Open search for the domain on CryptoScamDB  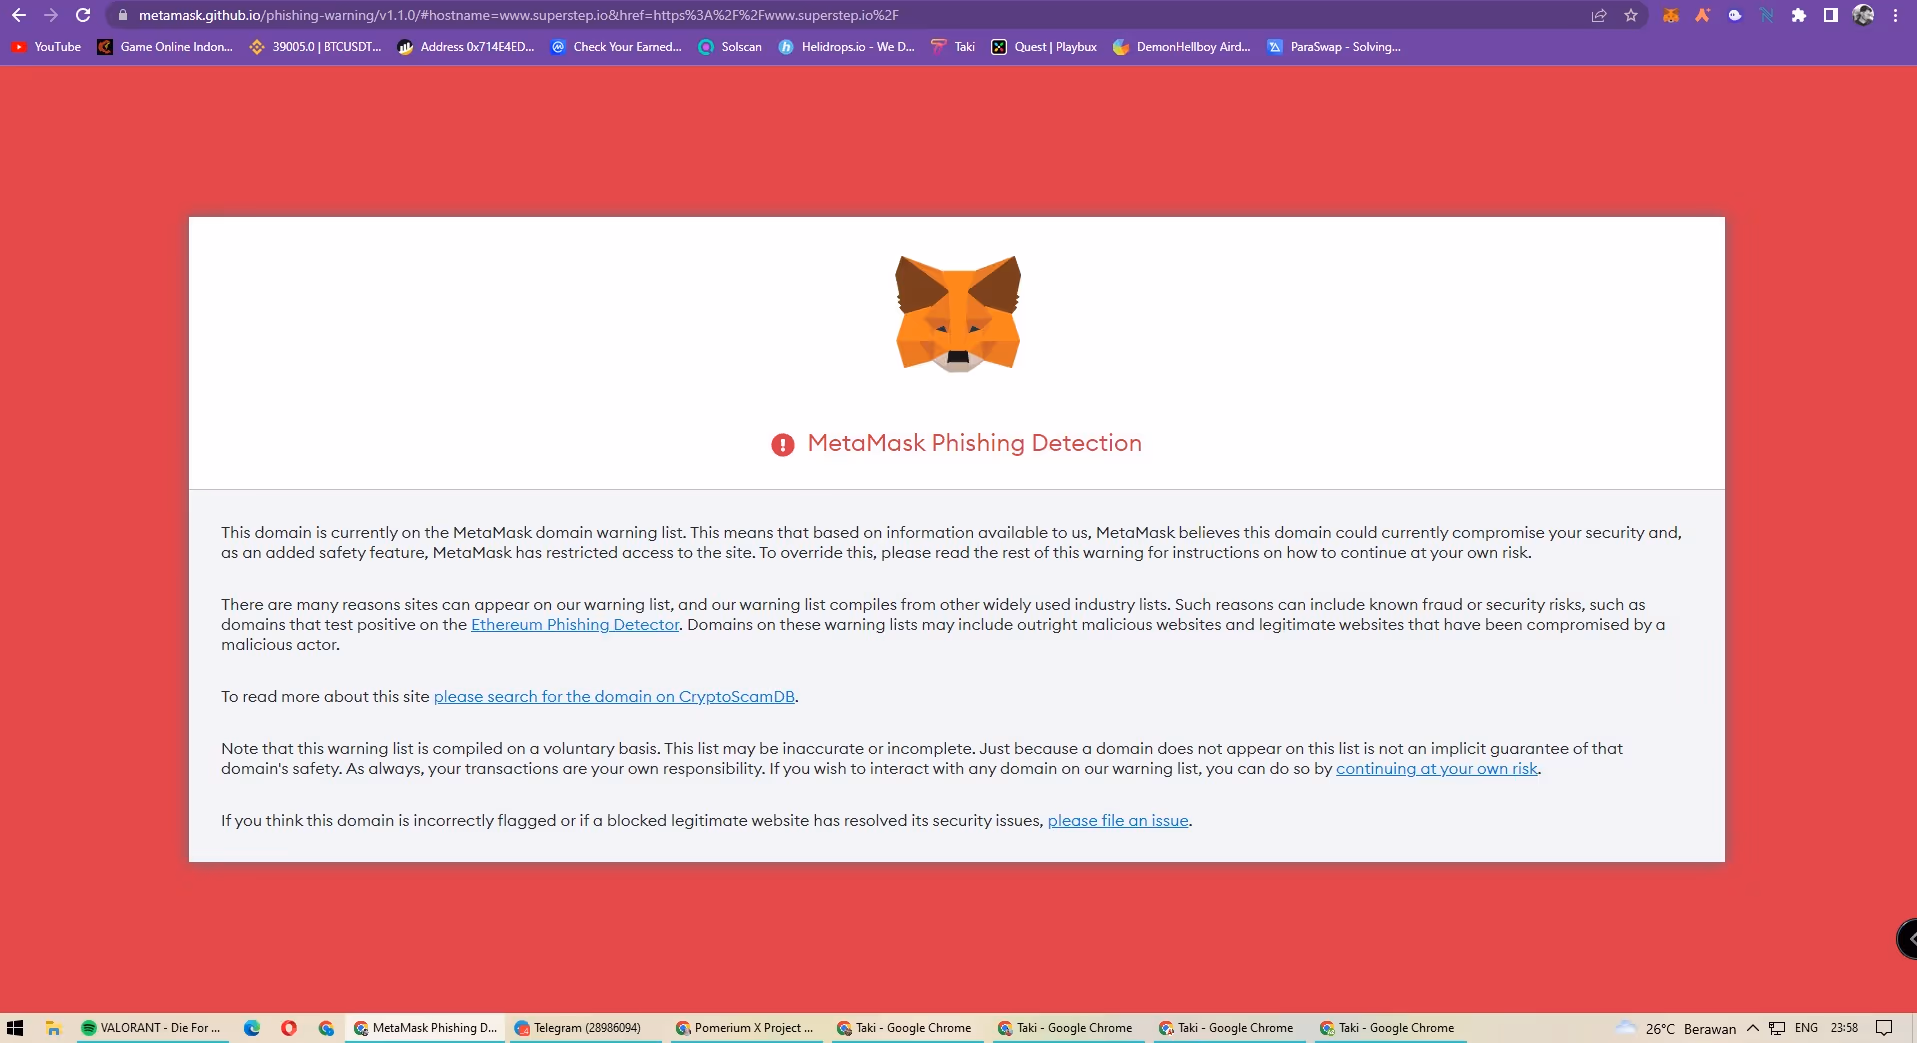click(614, 697)
